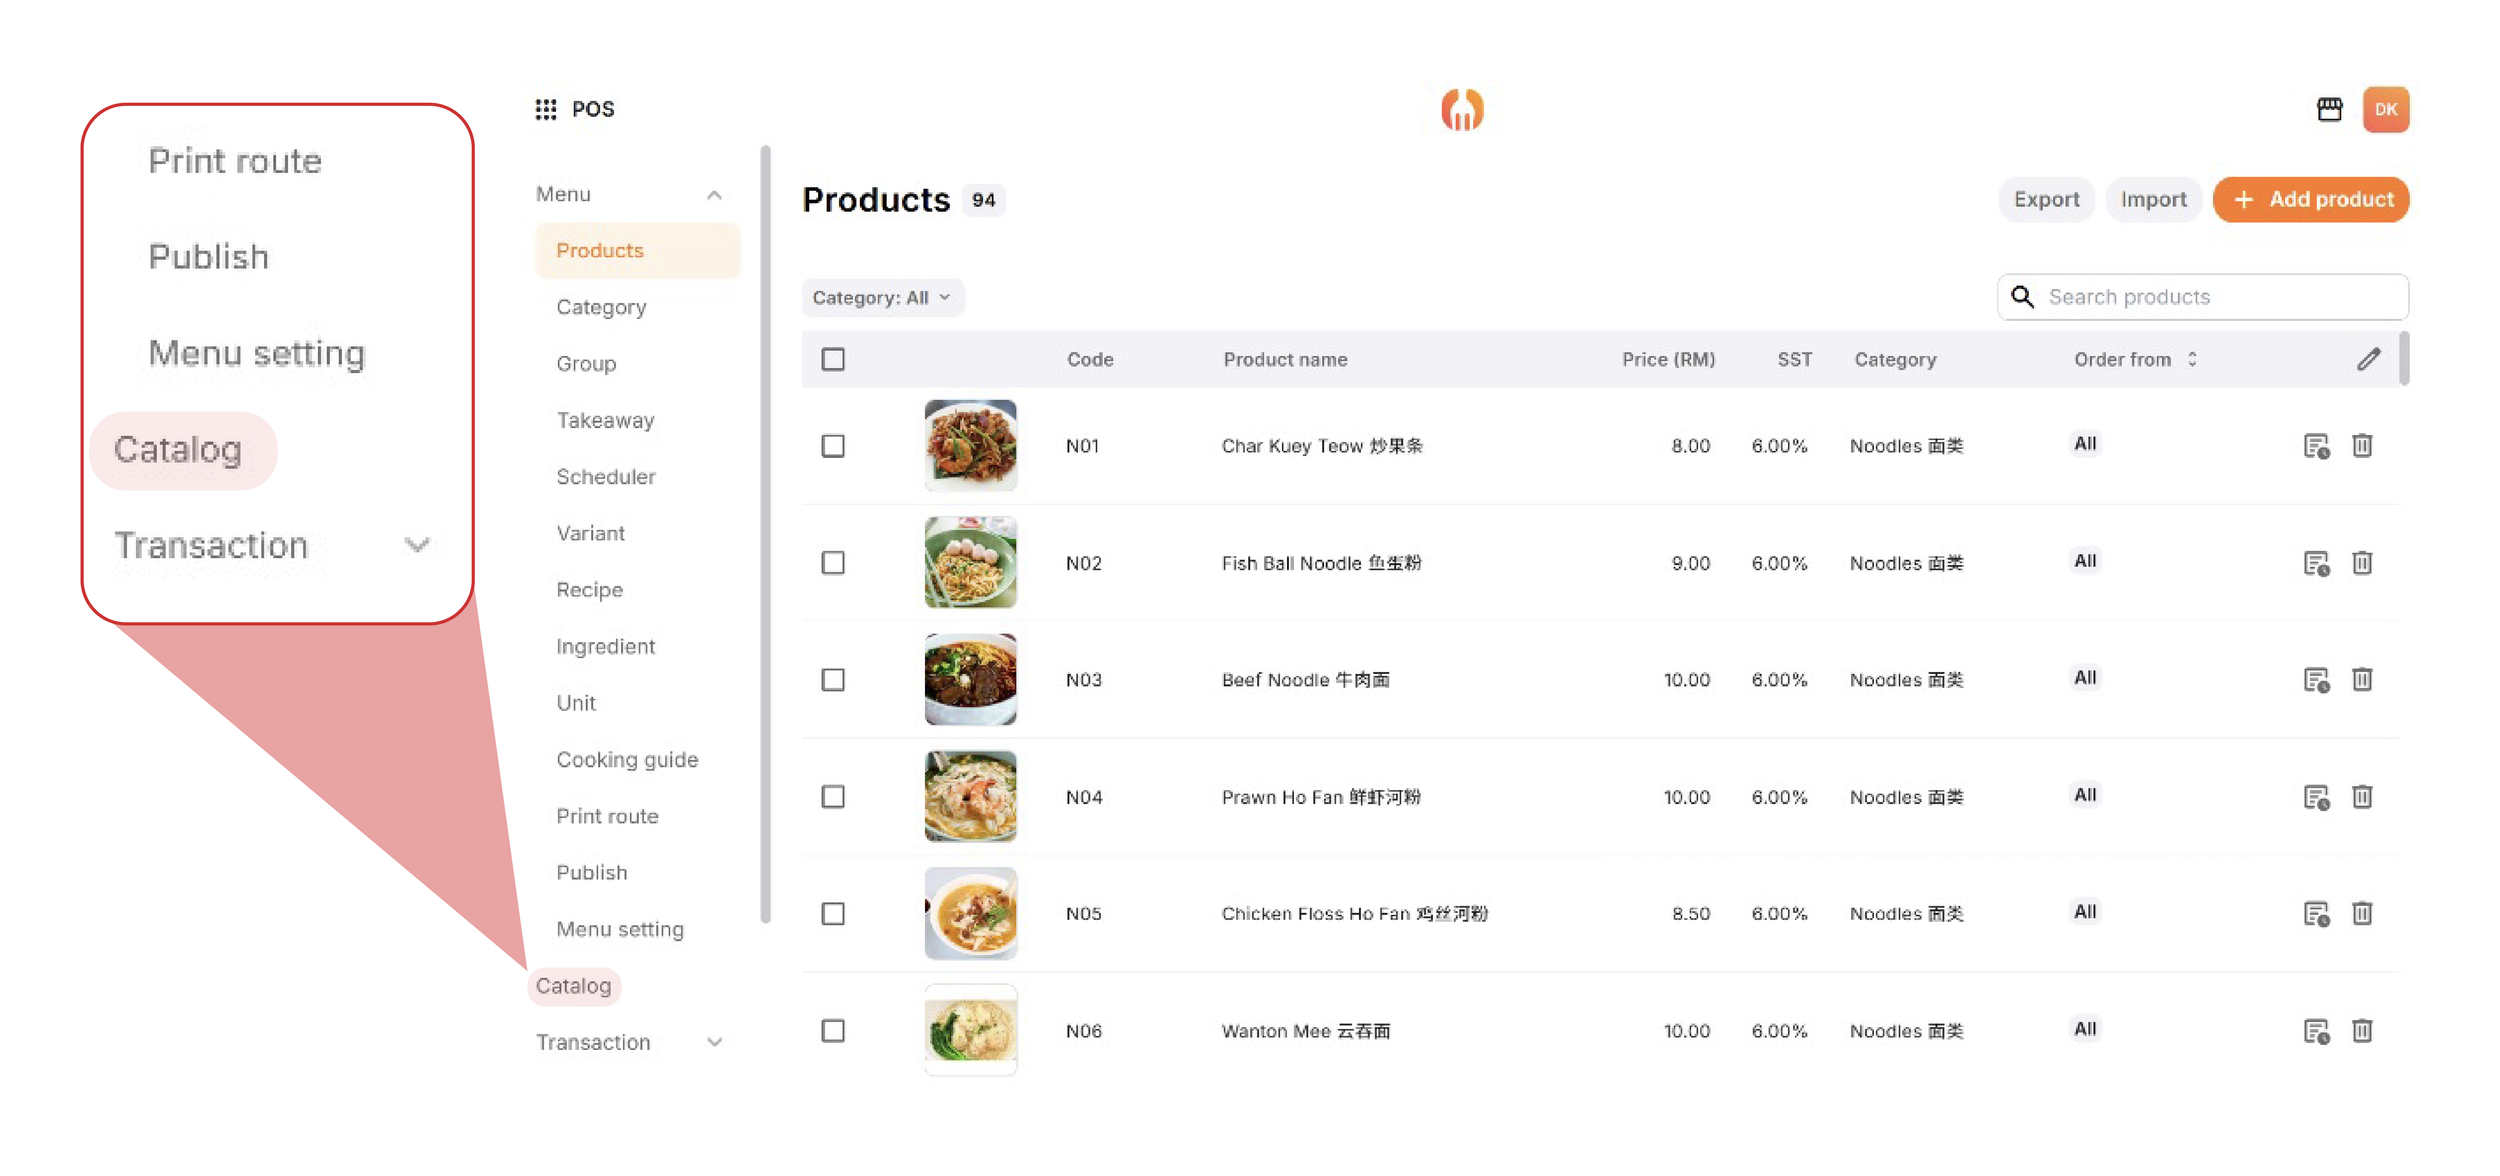Viewport: 2500px width, 1176px height.
Task: Open the DK user avatar
Action: (x=2385, y=109)
